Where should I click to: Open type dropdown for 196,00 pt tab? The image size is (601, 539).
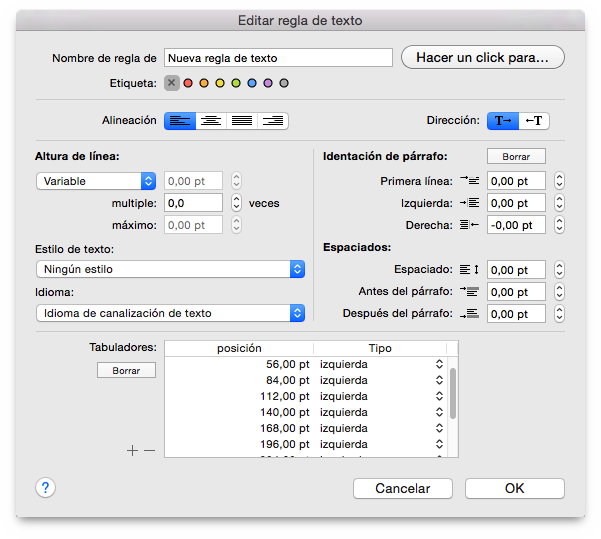[439, 444]
